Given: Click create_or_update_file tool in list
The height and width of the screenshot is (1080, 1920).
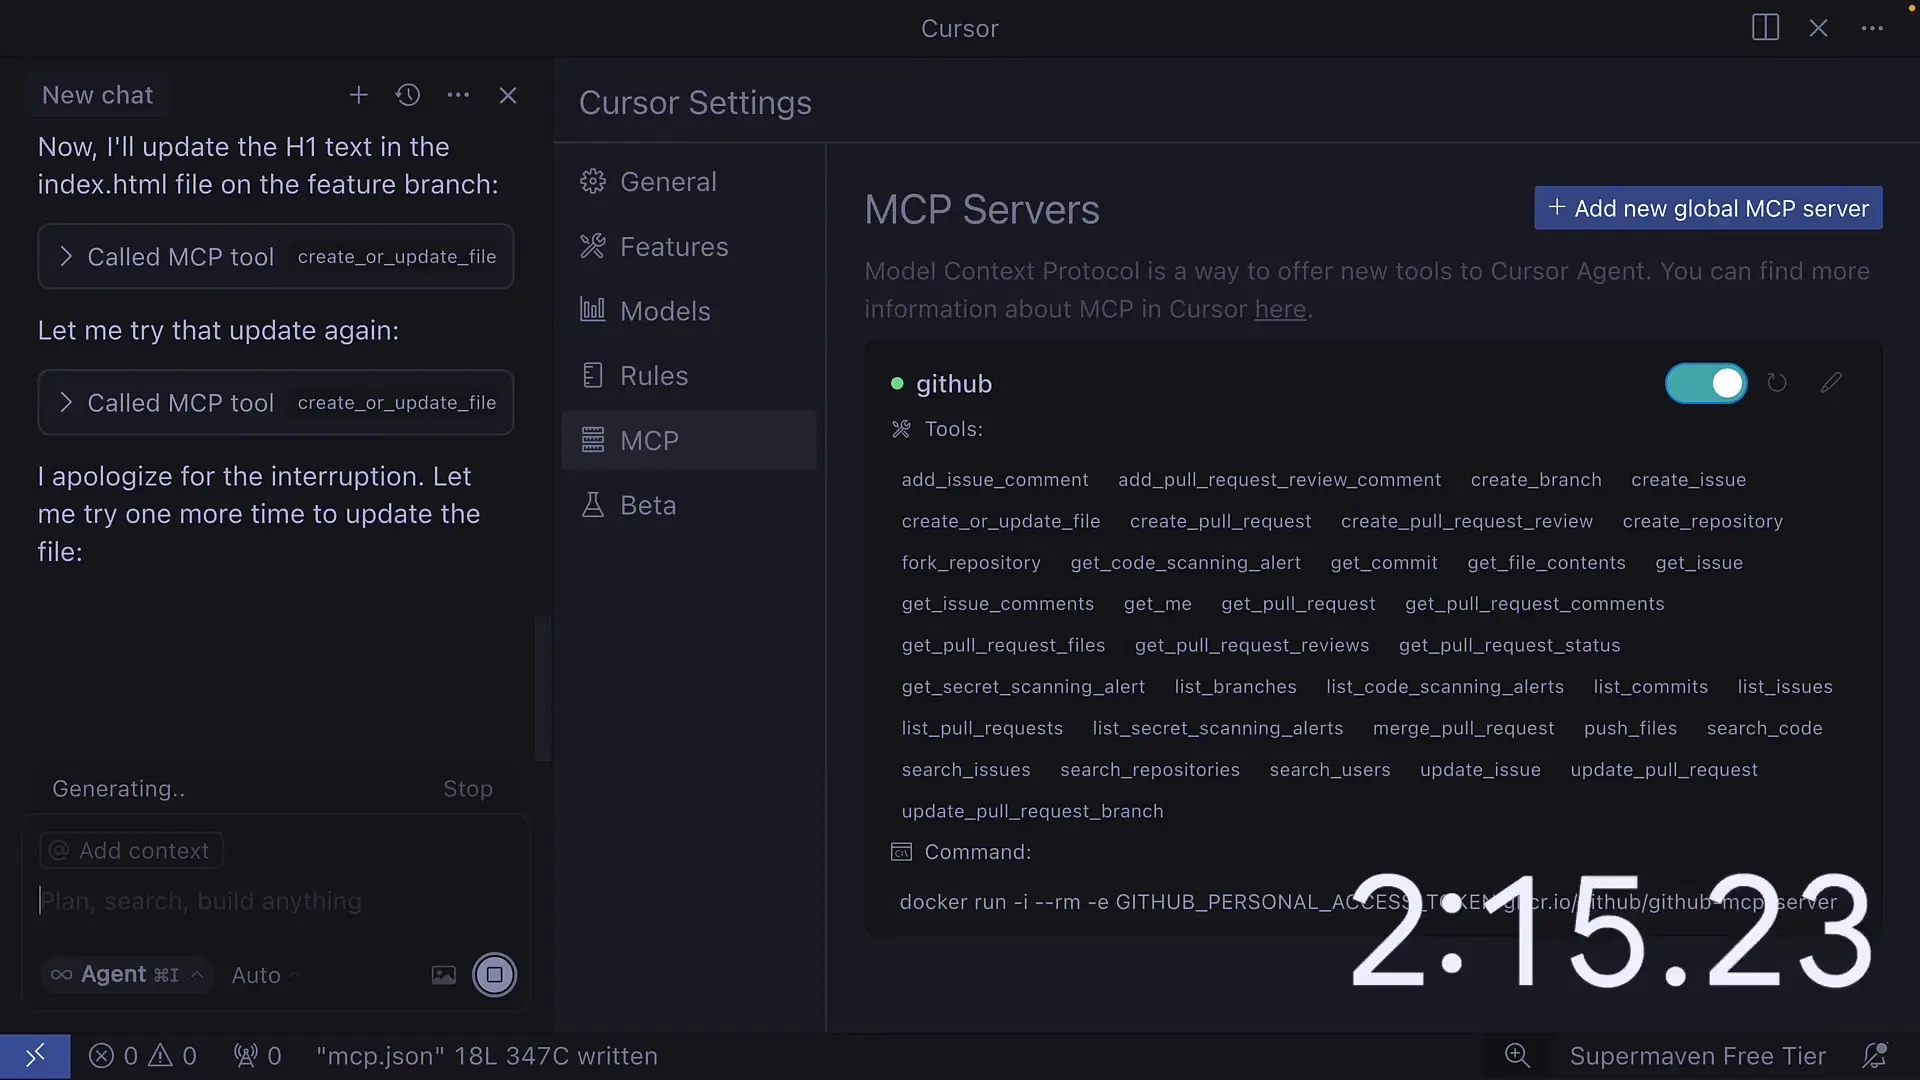Looking at the screenshot, I should 1000,521.
